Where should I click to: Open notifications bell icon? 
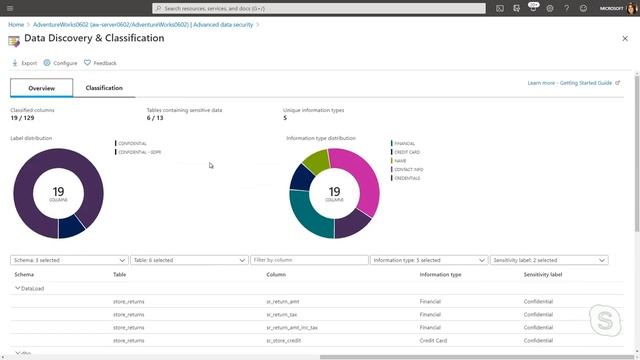coord(533,8)
